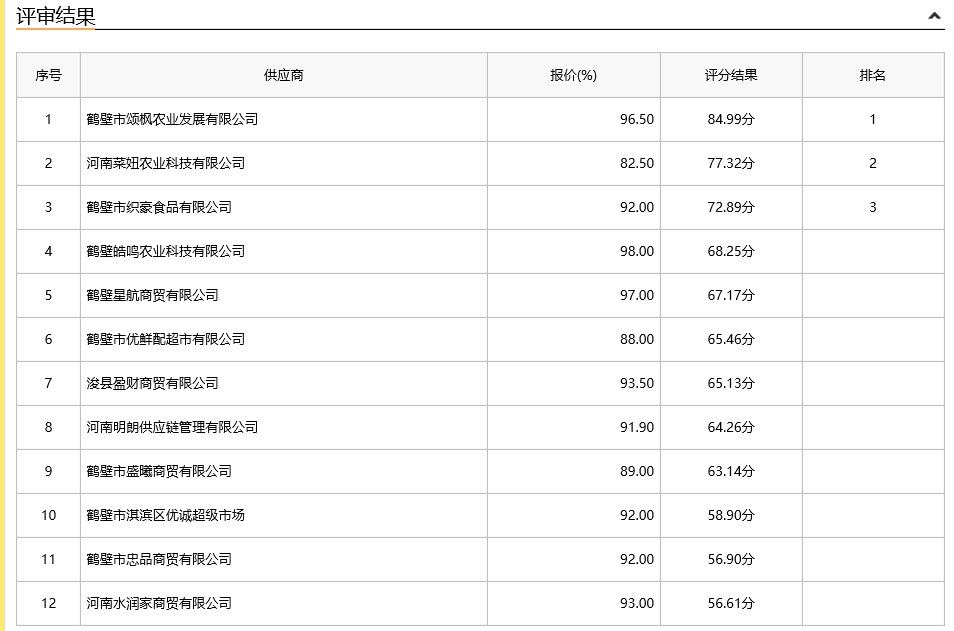Screen dimensions: 954x631
Task: Click supplier 河南水润家商贸有限公司
Action: (x=159, y=603)
